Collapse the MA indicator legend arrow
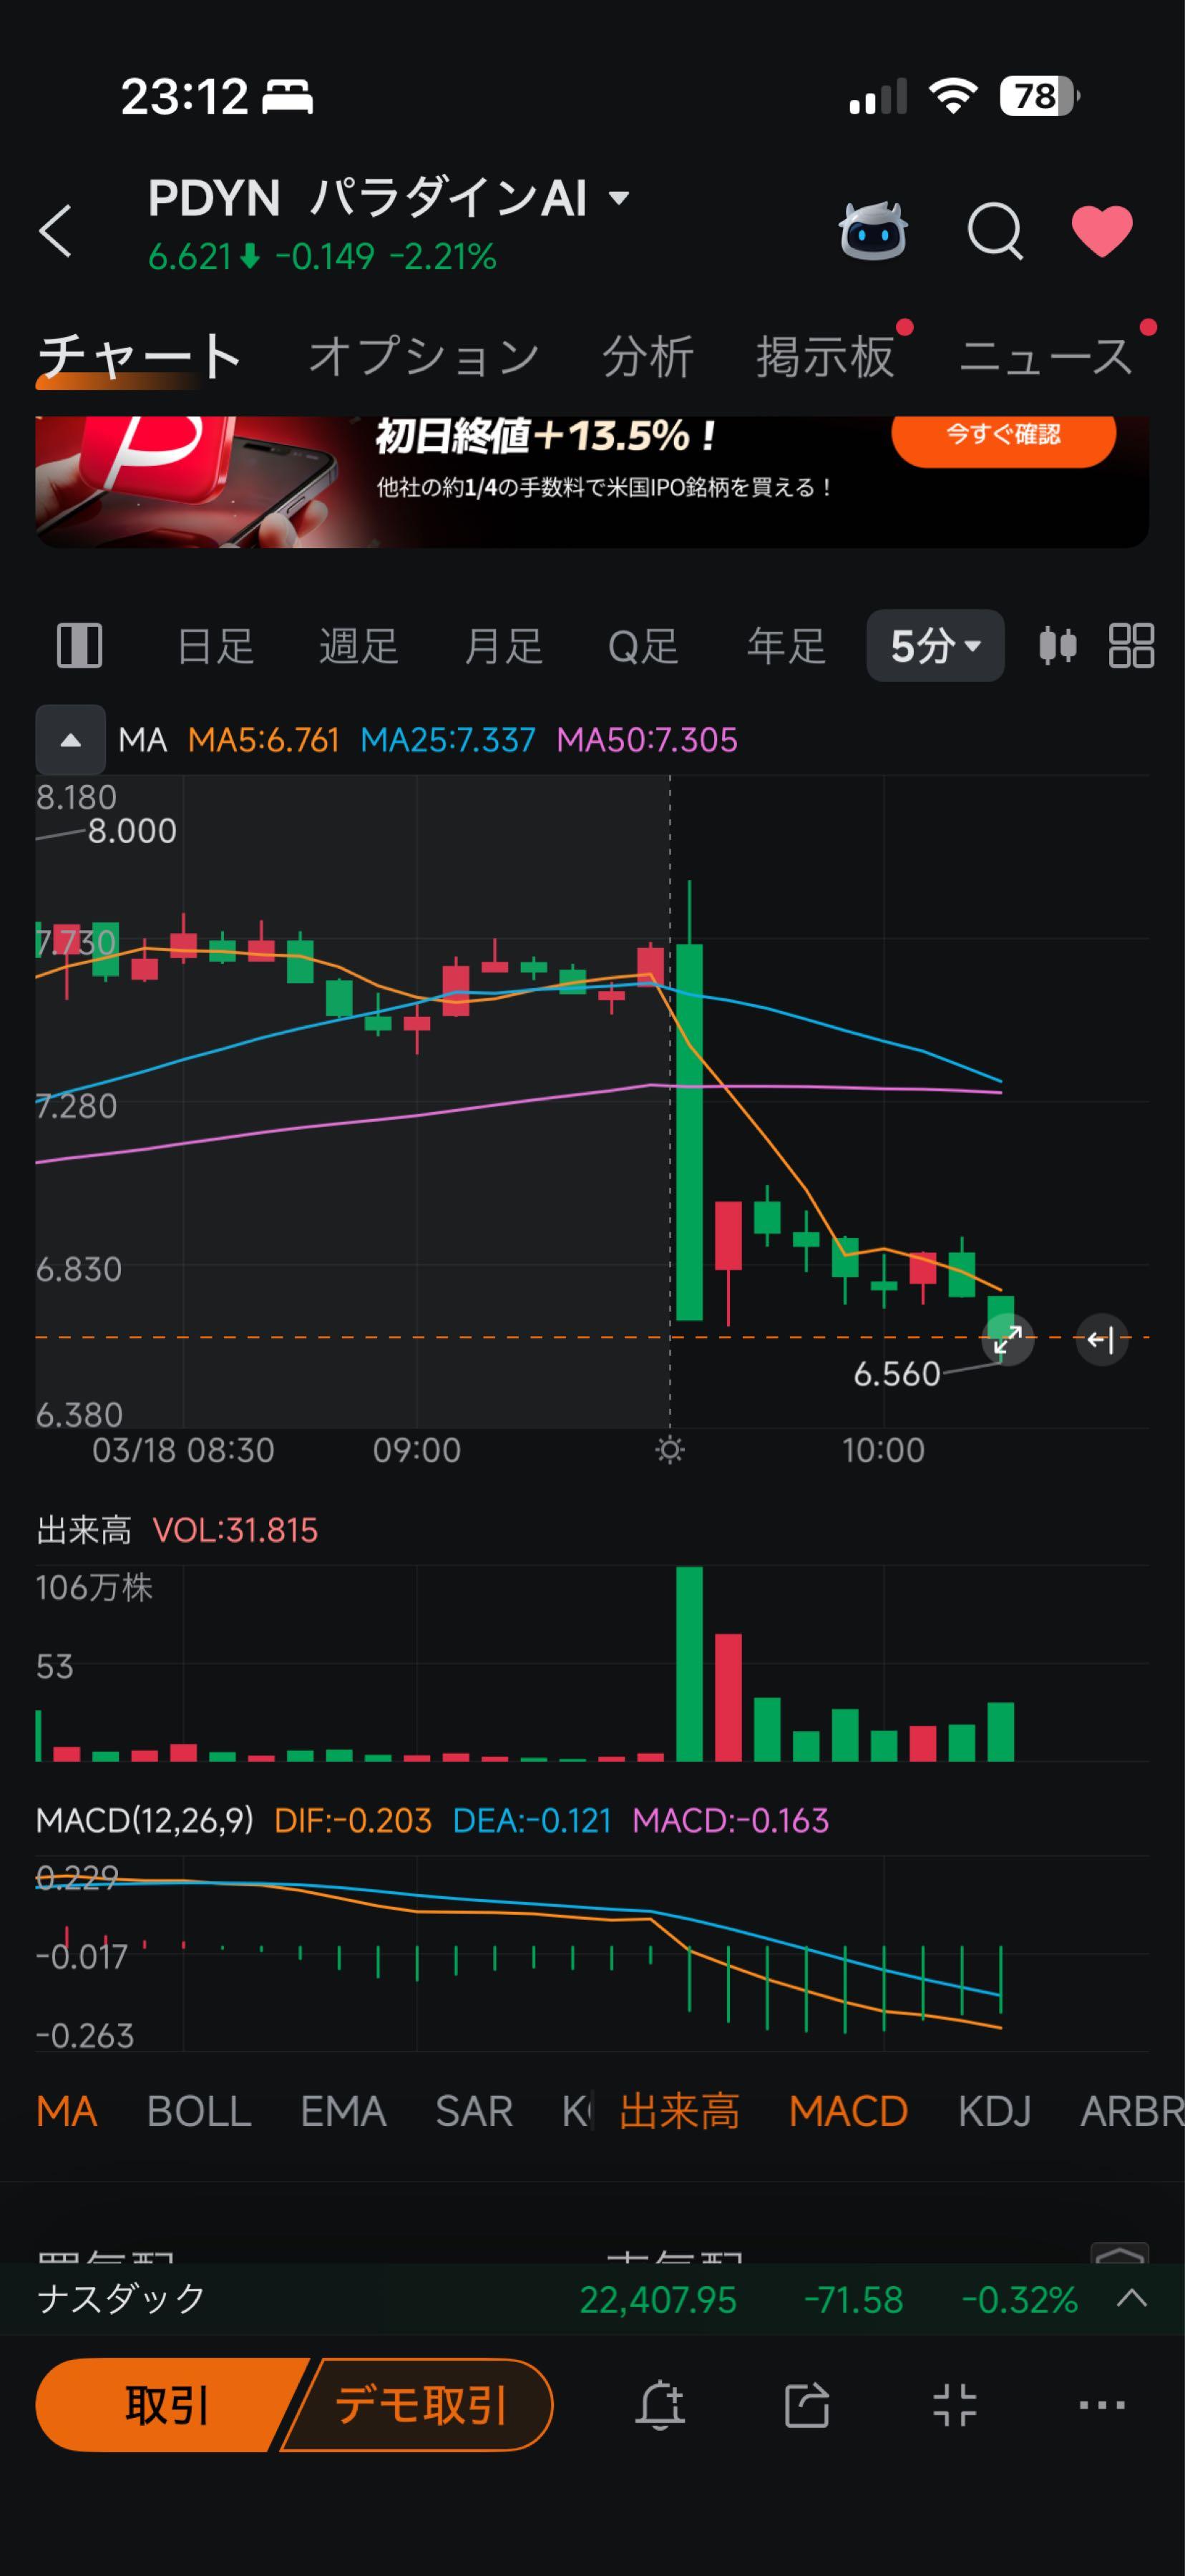1185x2576 pixels. coord(70,740)
